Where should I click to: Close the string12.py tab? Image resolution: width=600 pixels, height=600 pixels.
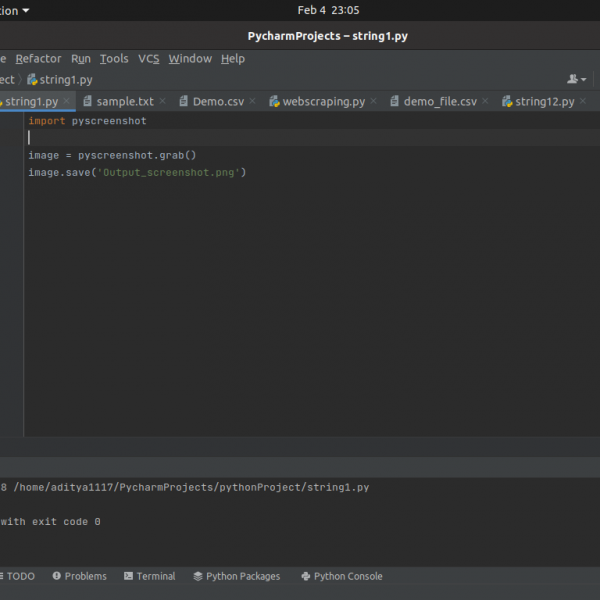583,101
